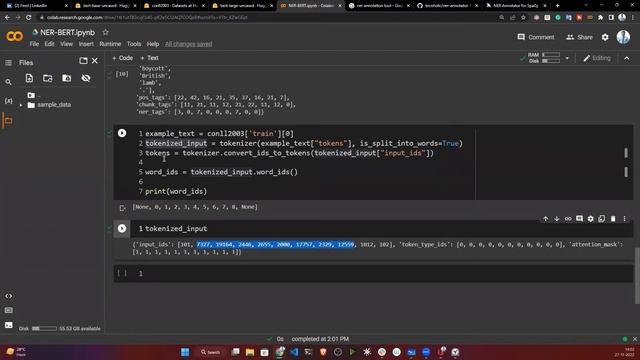Open the Edit menu

tap(49, 44)
